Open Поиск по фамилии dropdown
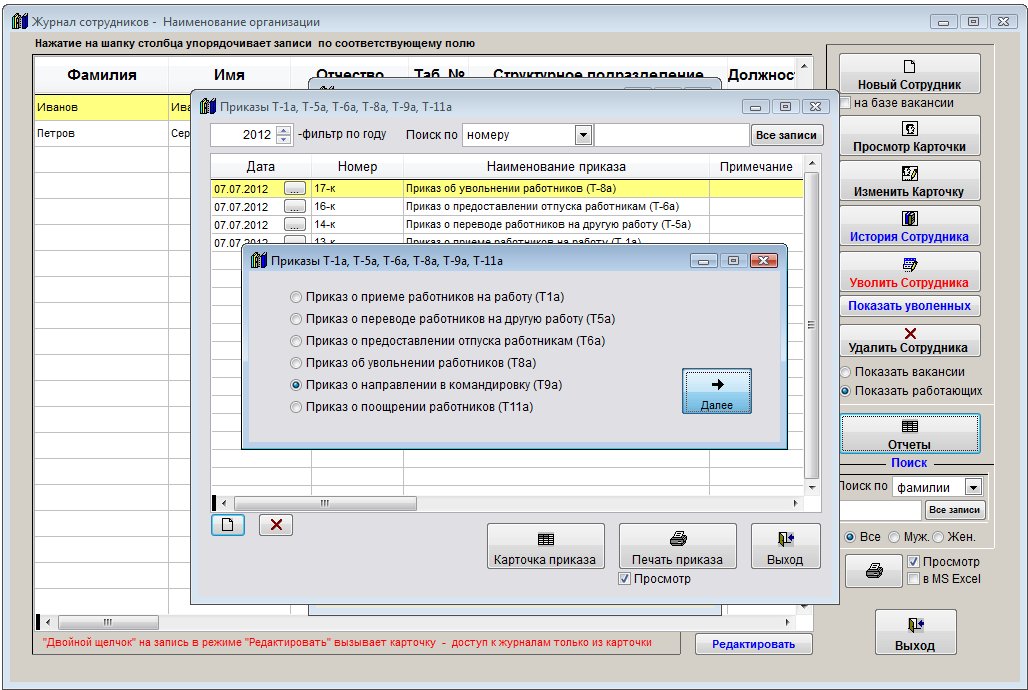Image resolution: width=1028 pixels, height=690 pixels. click(974, 487)
